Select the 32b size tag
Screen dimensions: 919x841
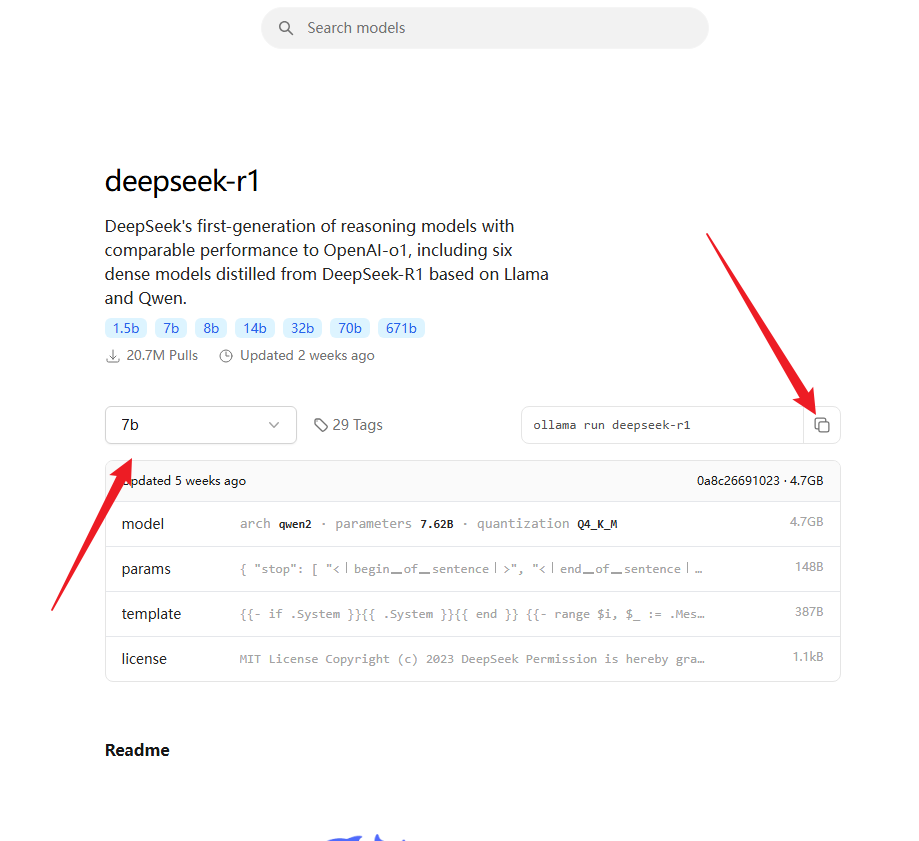pyautogui.click(x=302, y=328)
